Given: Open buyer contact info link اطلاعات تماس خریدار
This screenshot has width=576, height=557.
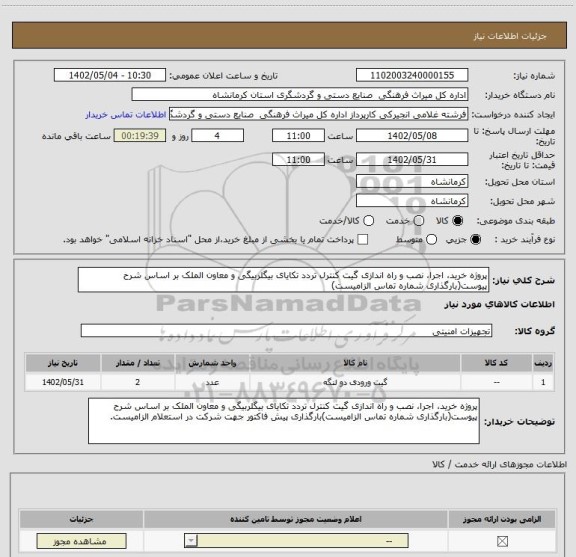Looking at the screenshot, I should click(x=126, y=115).
